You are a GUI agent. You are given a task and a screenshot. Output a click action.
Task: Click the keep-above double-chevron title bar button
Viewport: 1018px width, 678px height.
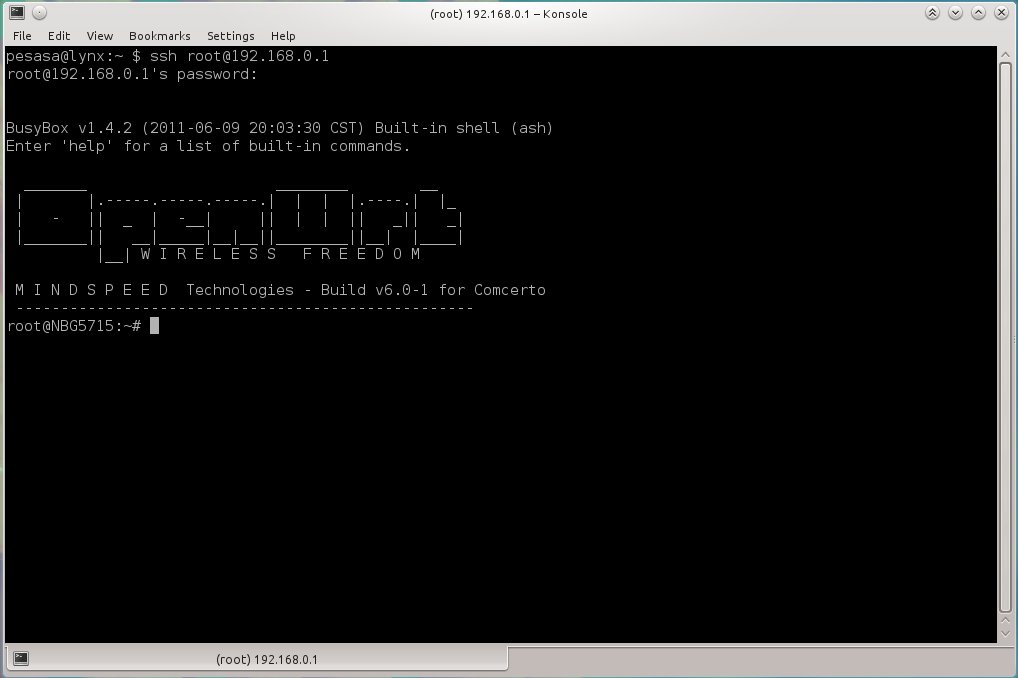(932, 13)
